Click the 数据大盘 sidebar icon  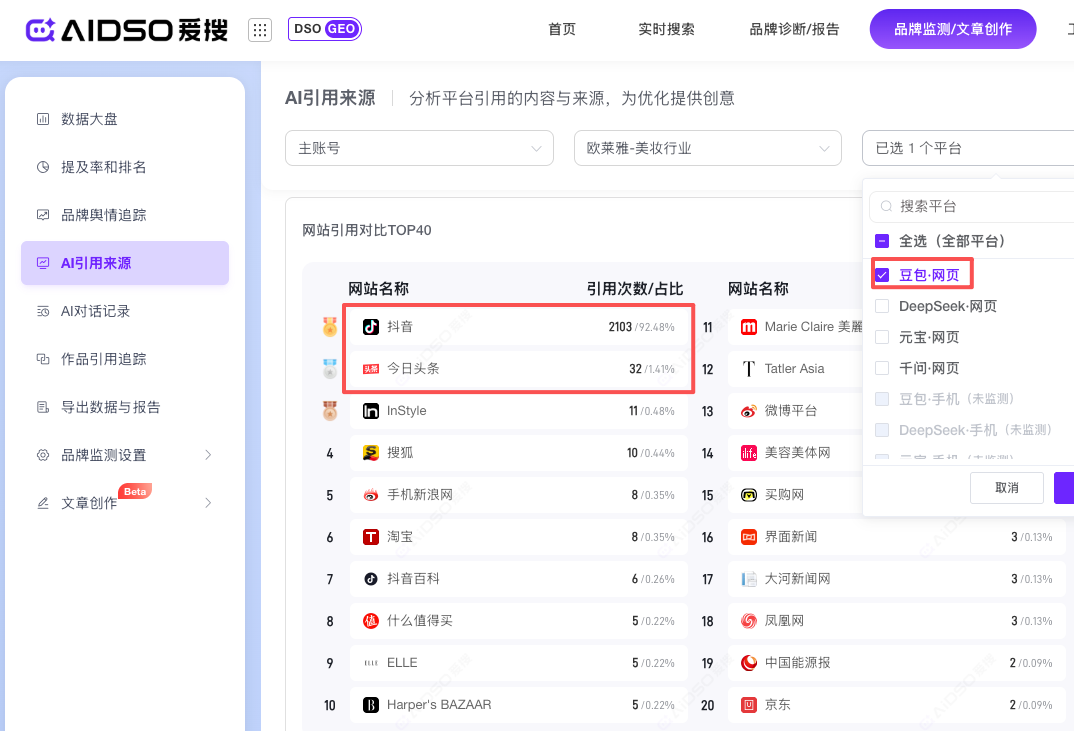pyautogui.click(x=42, y=119)
